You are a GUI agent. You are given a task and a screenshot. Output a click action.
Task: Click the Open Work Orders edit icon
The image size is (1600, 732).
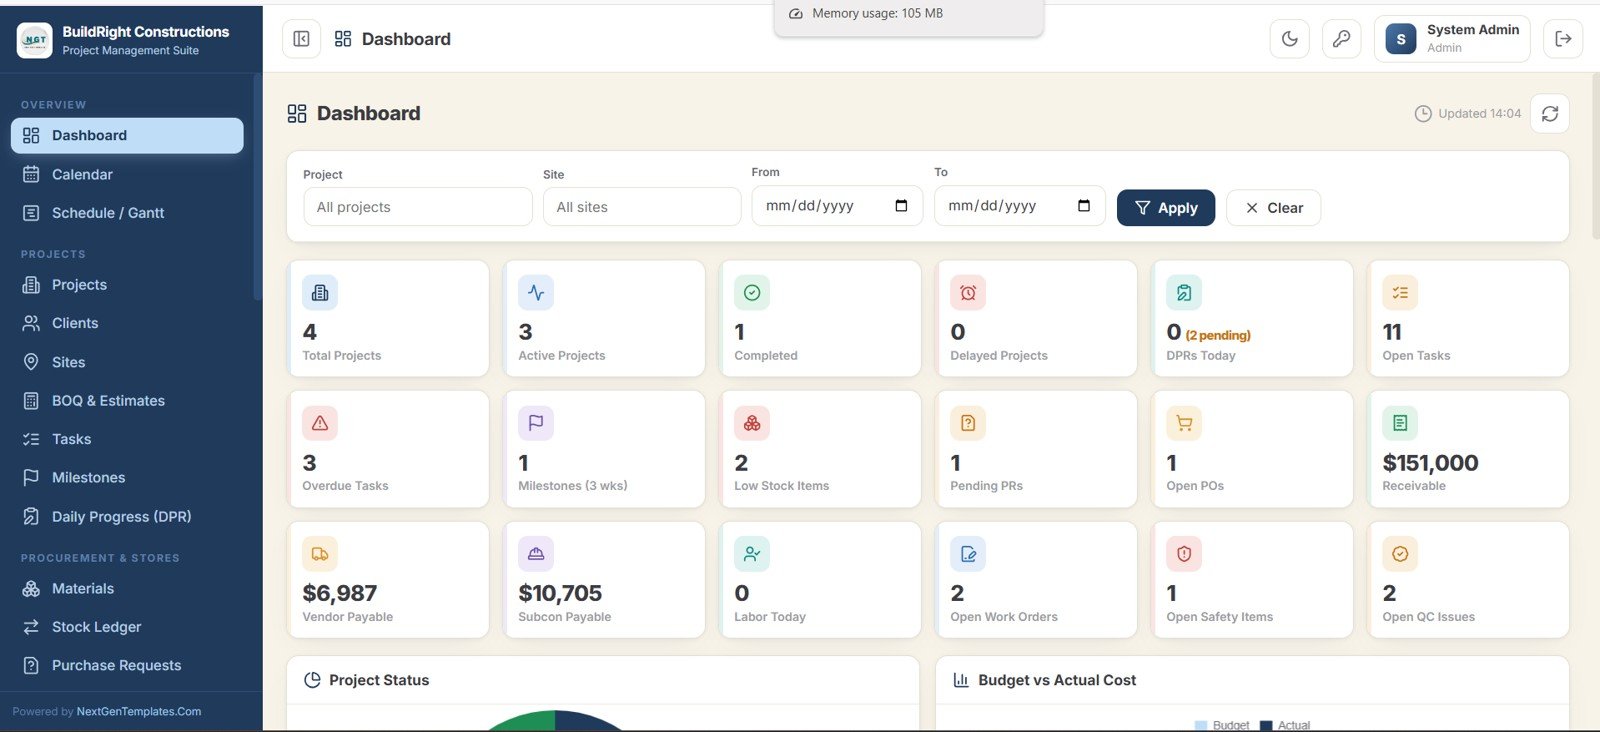click(968, 554)
